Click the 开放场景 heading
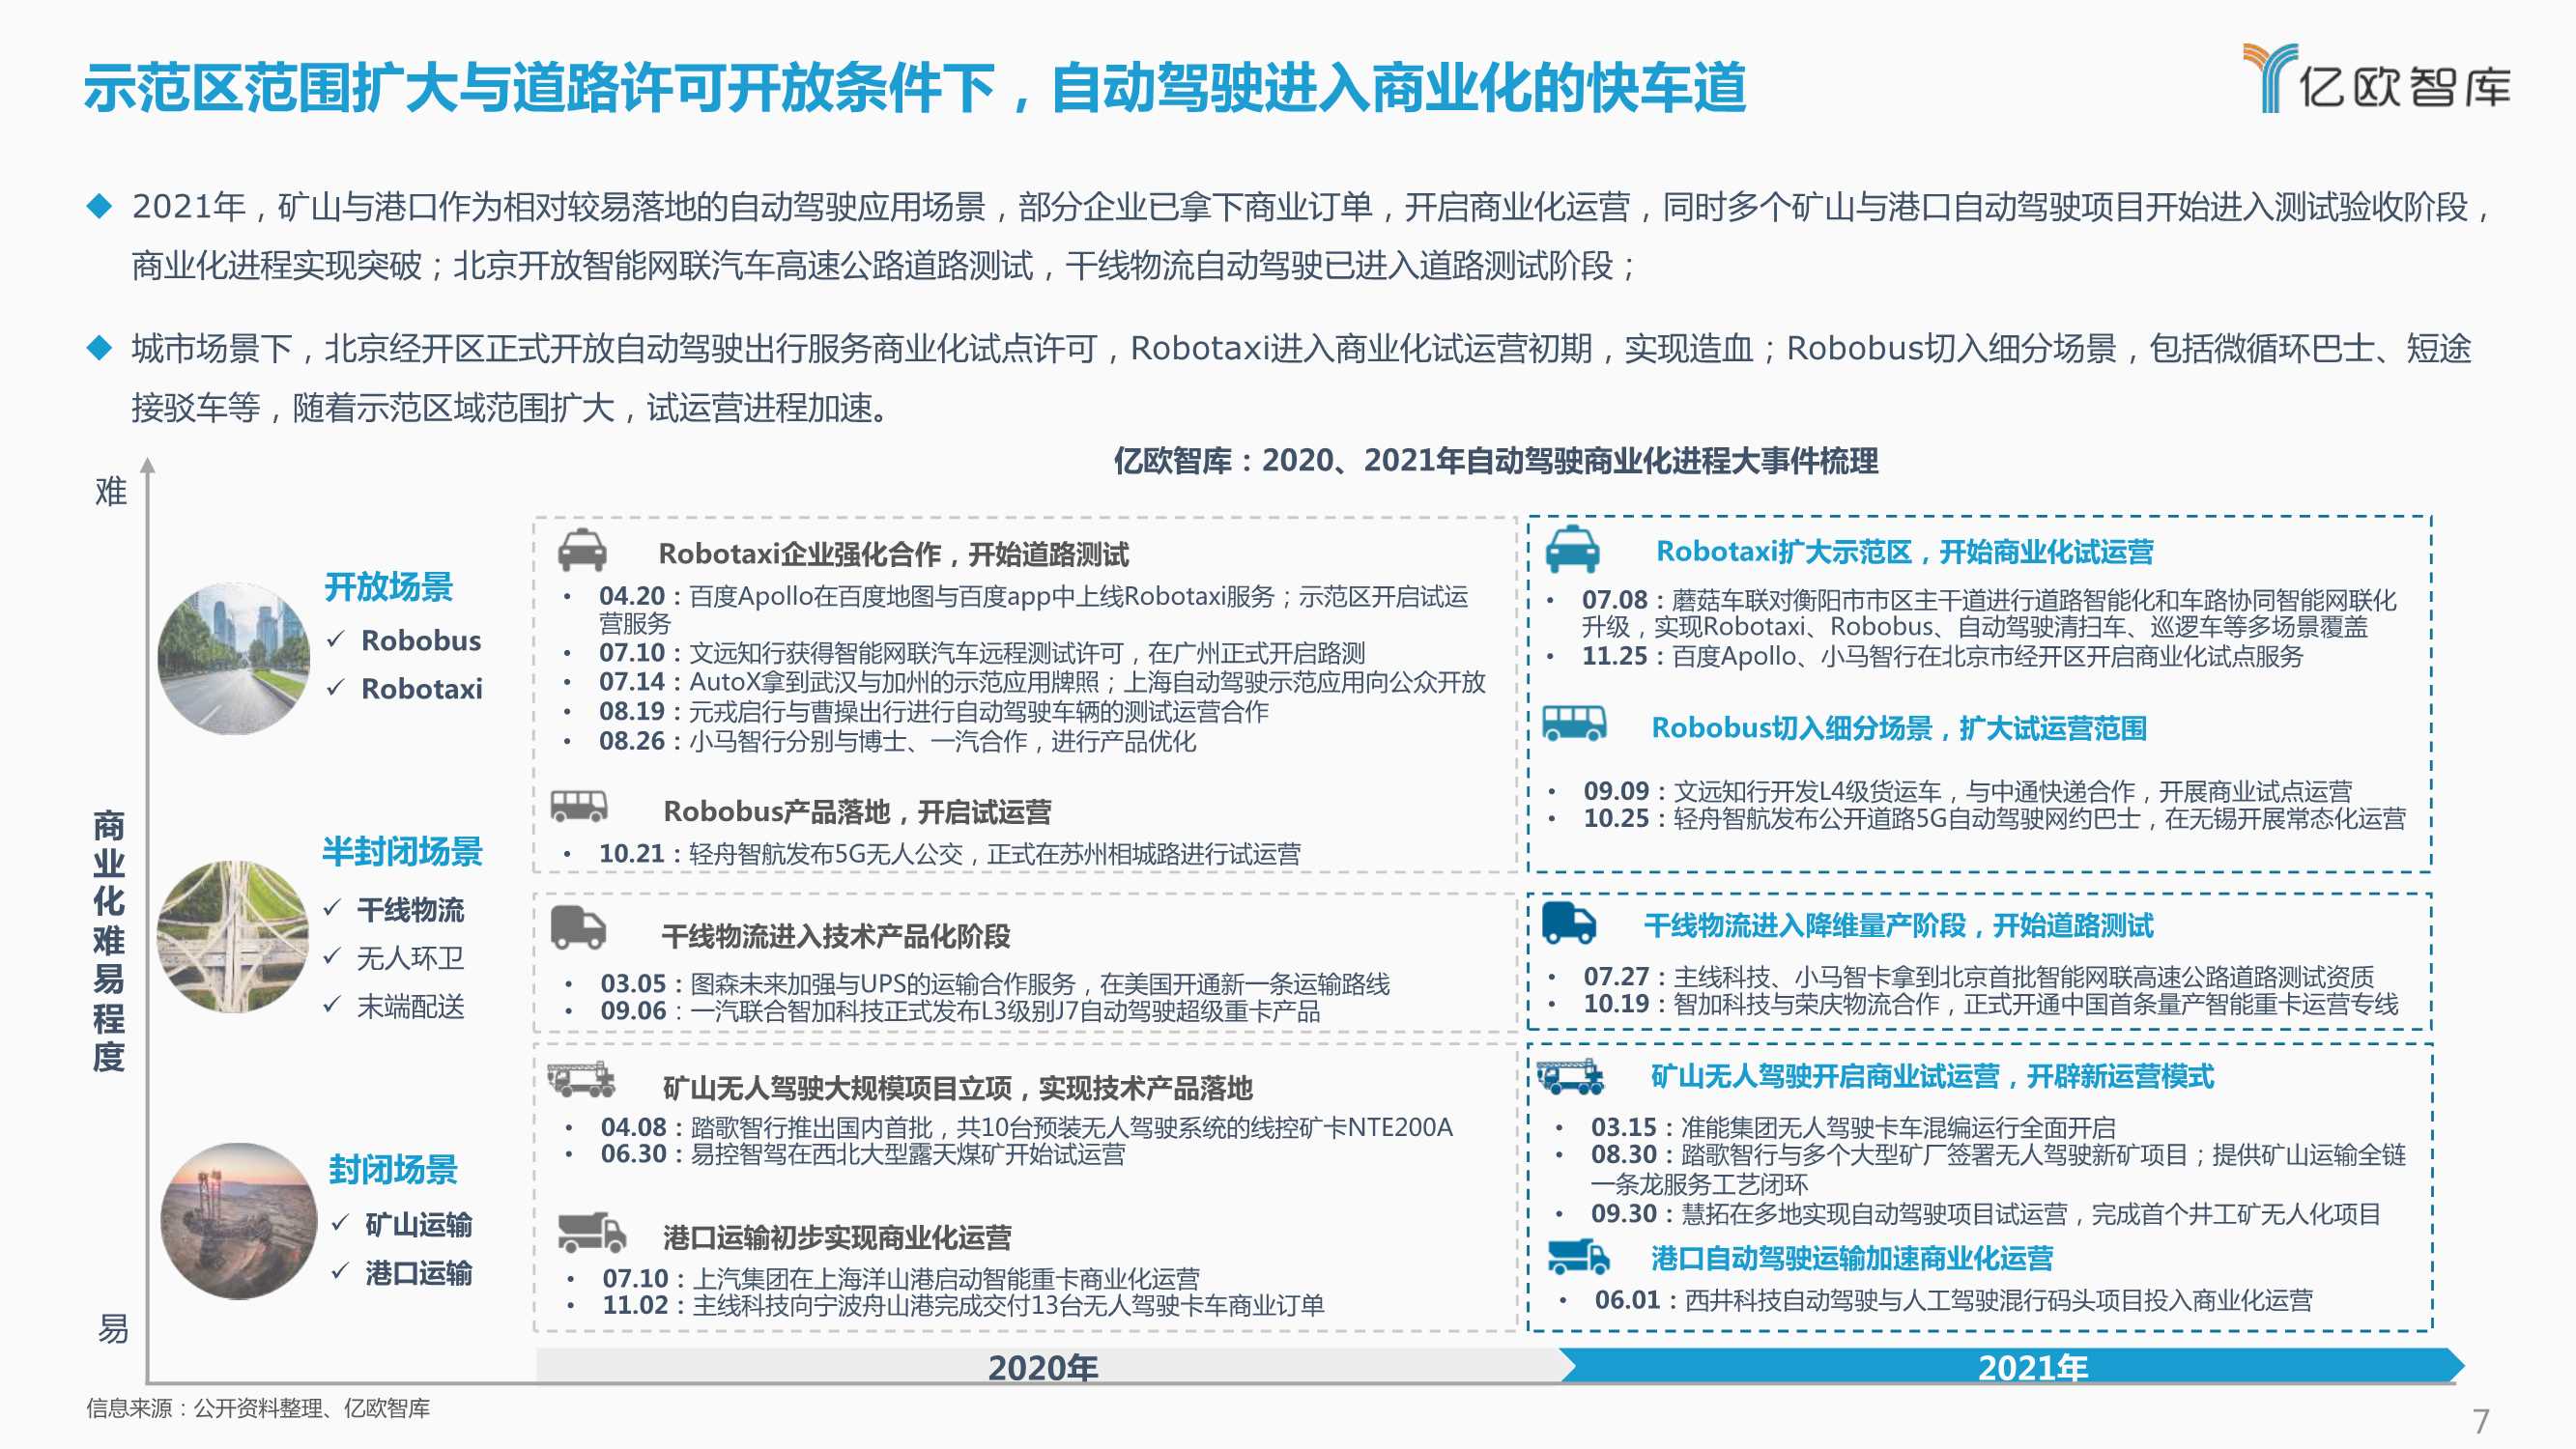 [389, 587]
